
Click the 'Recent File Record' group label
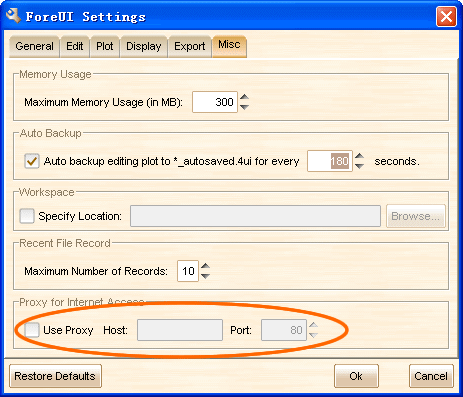[65, 243]
